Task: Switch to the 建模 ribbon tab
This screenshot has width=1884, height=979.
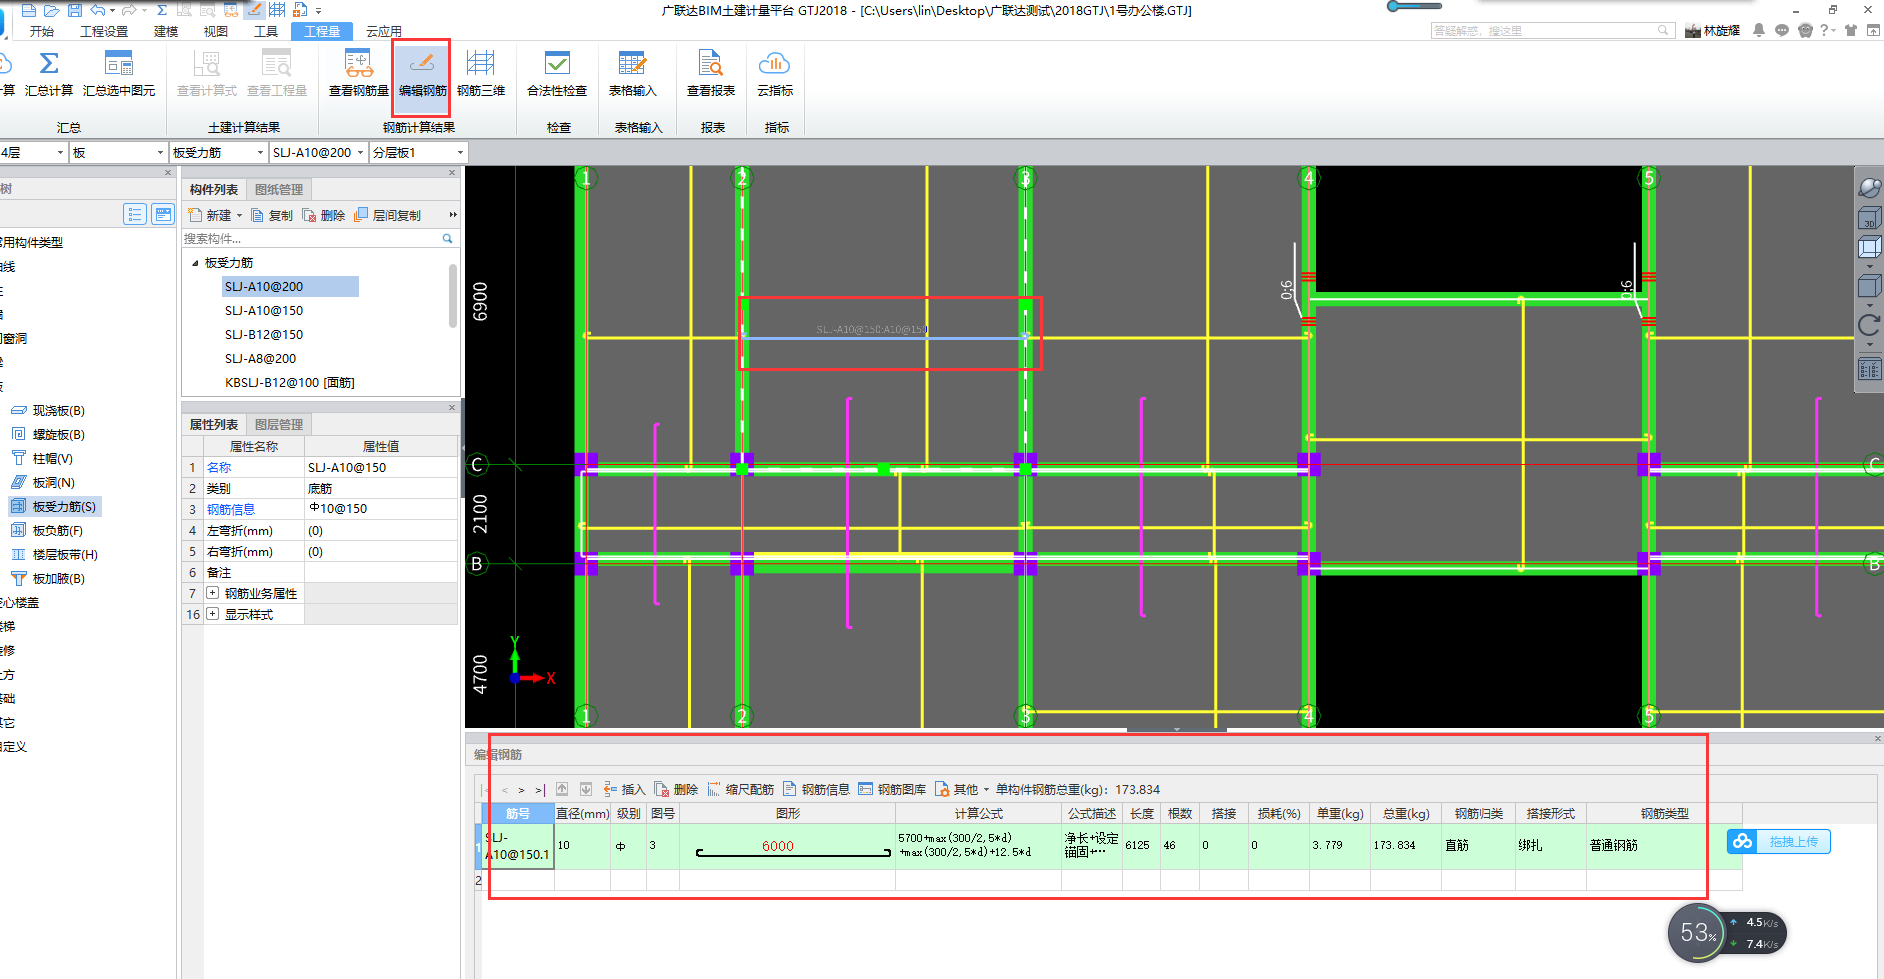Action: [x=166, y=31]
